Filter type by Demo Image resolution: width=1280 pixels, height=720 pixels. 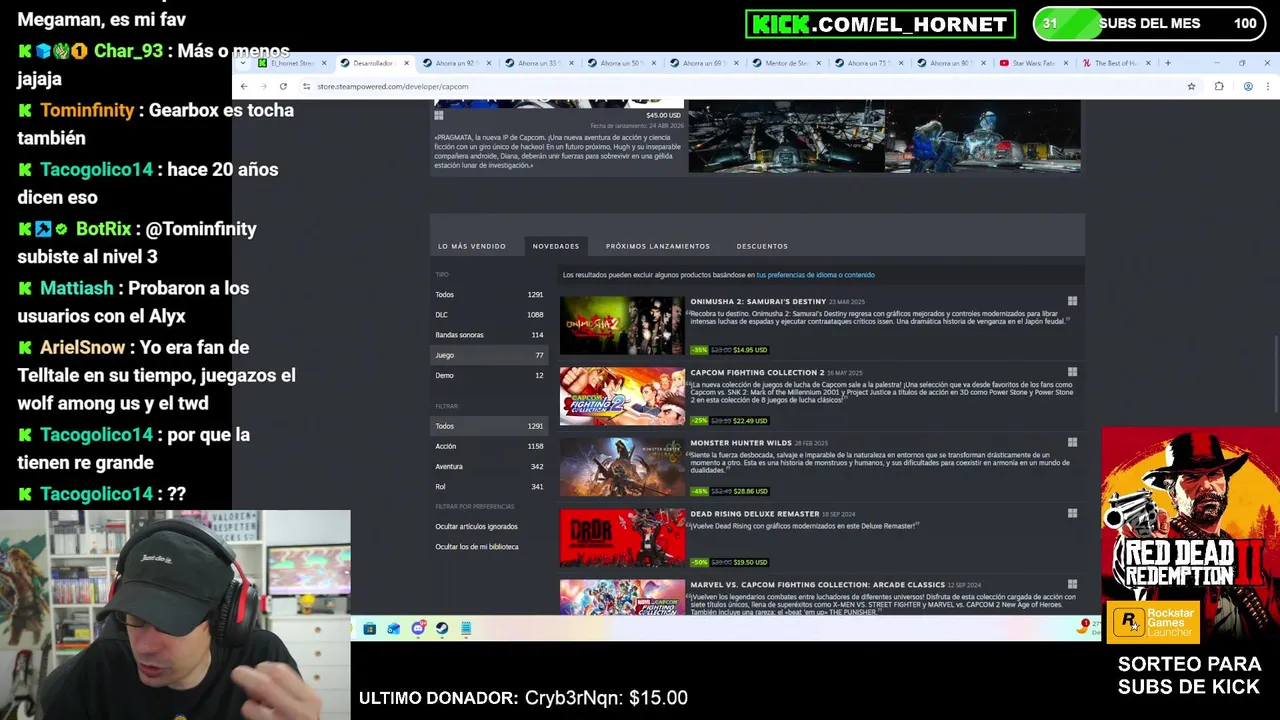[x=489, y=375]
